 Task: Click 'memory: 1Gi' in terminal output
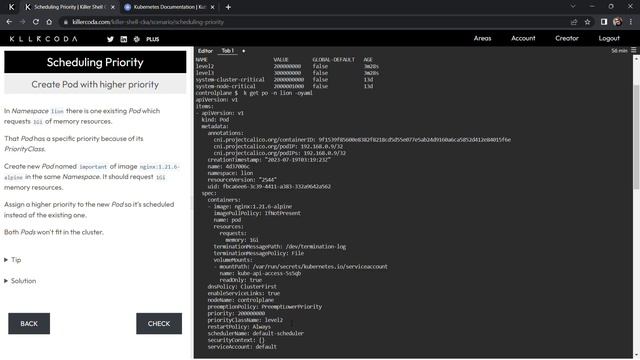point(242,240)
